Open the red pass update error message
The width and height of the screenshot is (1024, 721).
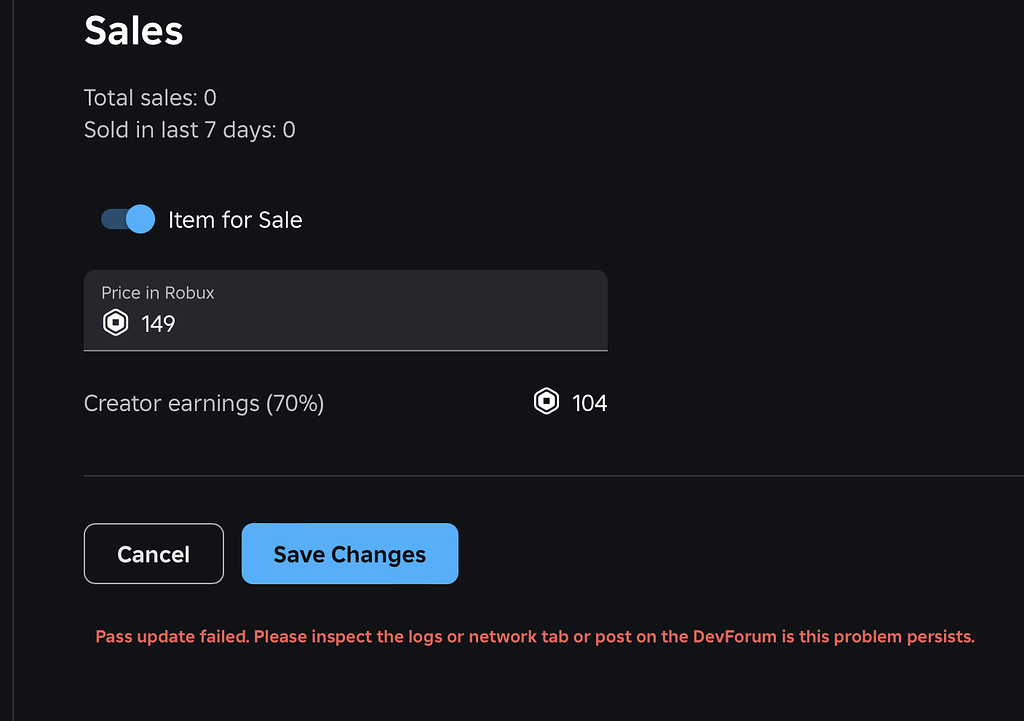534,636
